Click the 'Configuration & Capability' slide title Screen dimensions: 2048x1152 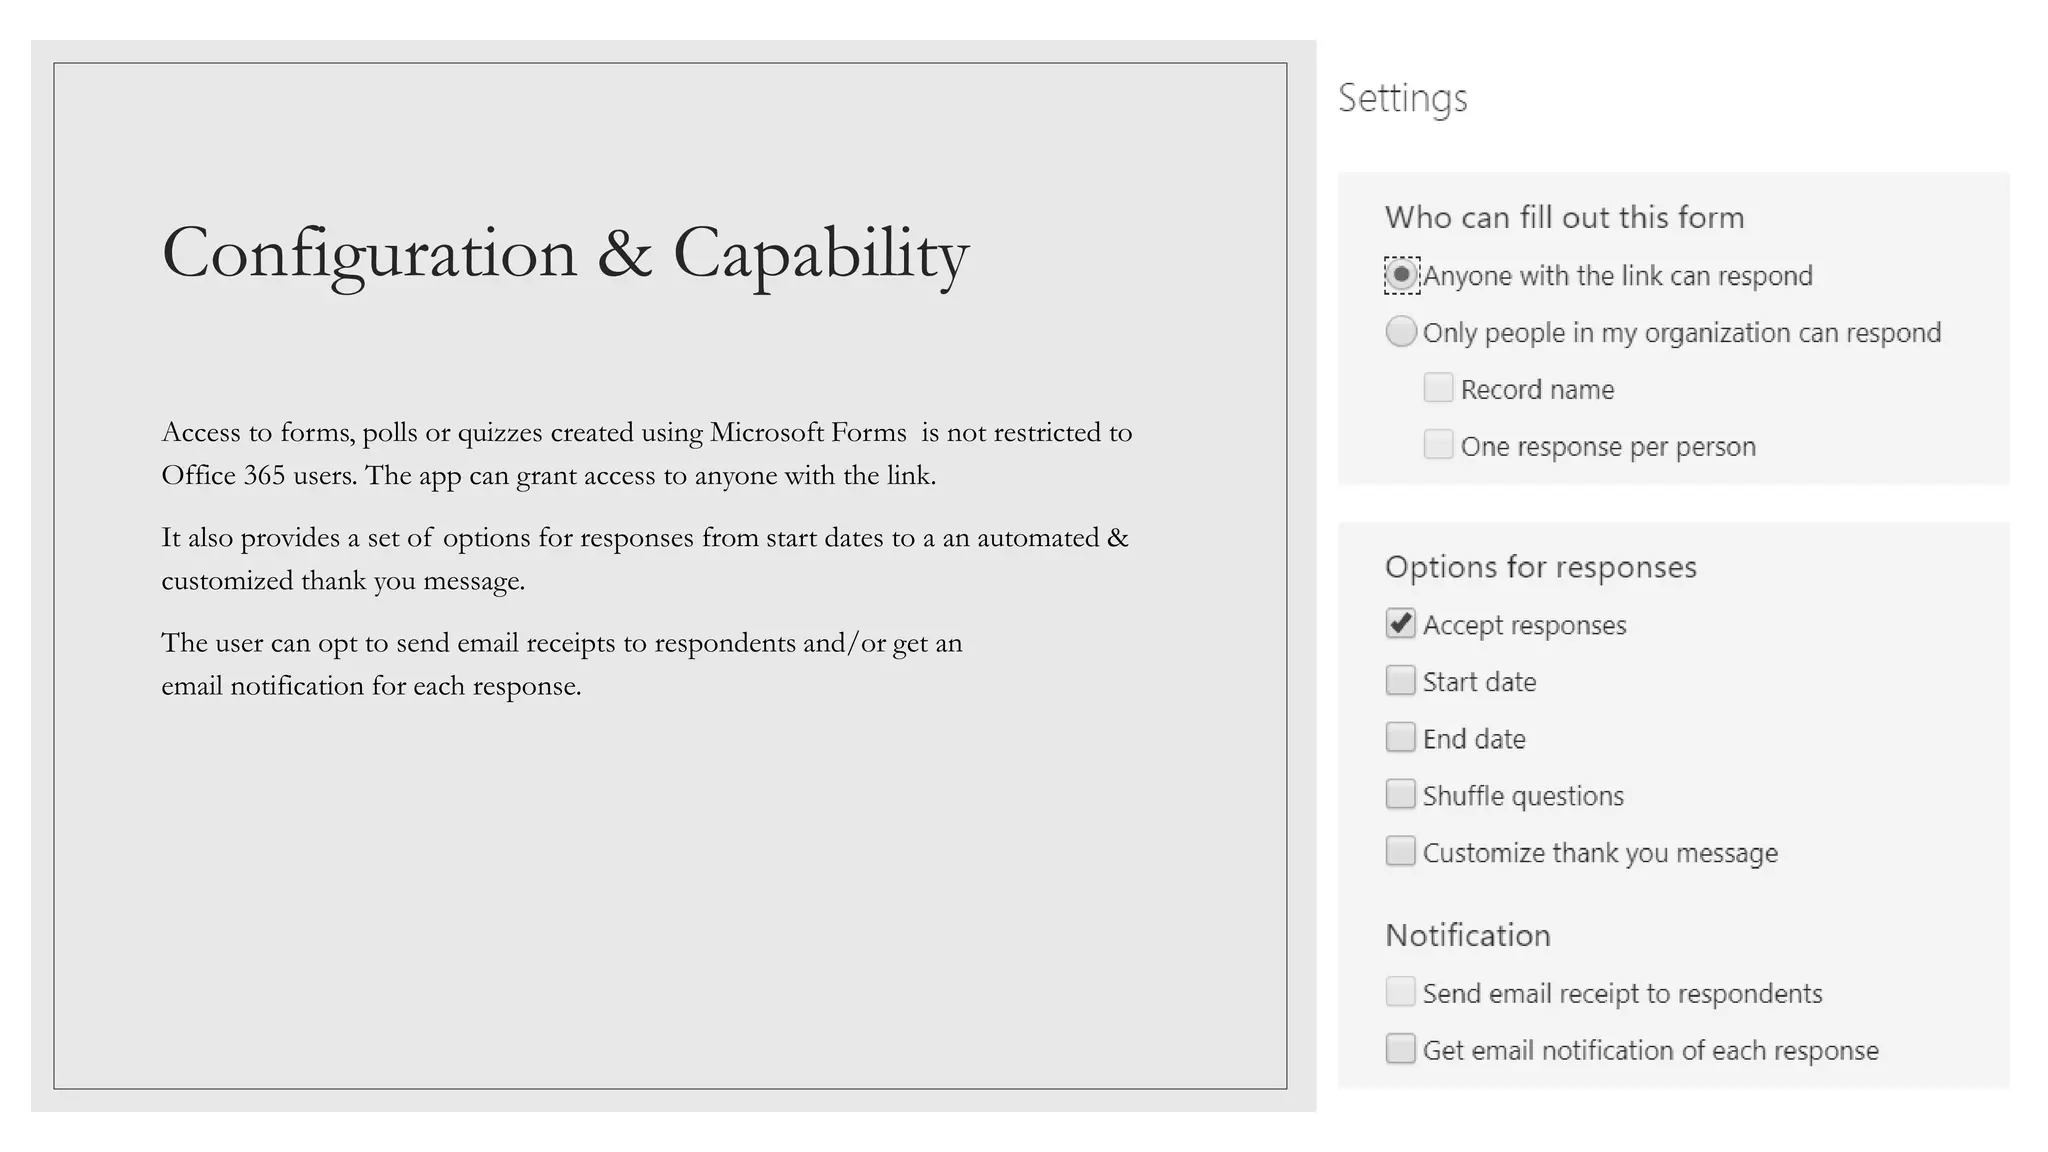[565, 253]
